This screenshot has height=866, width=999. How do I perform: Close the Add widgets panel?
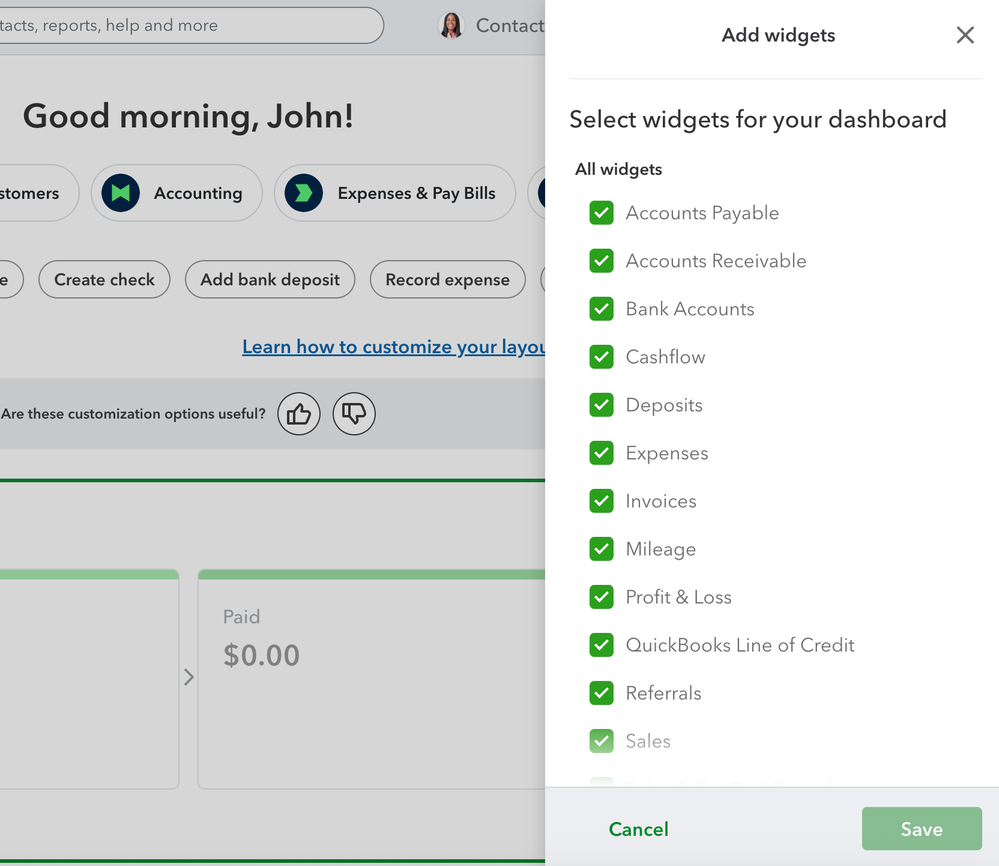pos(965,36)
